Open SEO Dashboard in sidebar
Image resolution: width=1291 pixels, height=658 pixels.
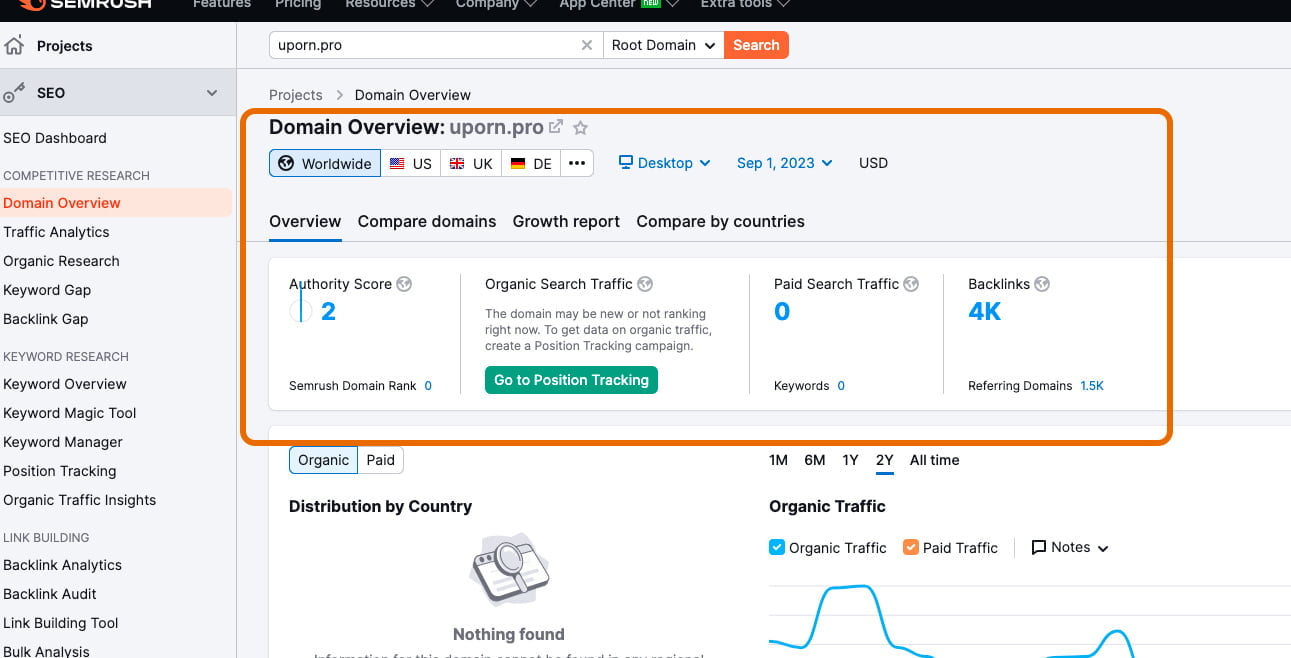tap(55, 138)
